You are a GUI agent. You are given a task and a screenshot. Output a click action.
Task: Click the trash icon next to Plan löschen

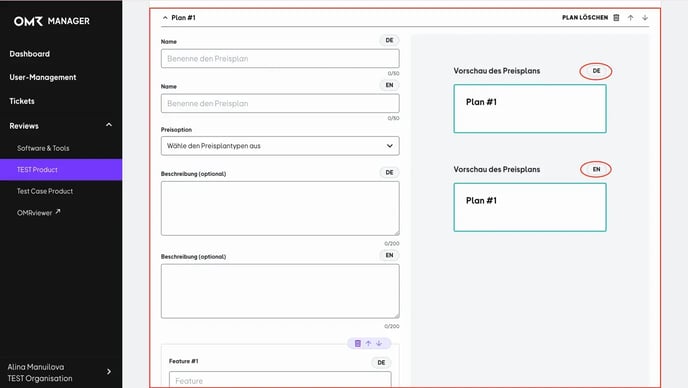click(616, 18)
